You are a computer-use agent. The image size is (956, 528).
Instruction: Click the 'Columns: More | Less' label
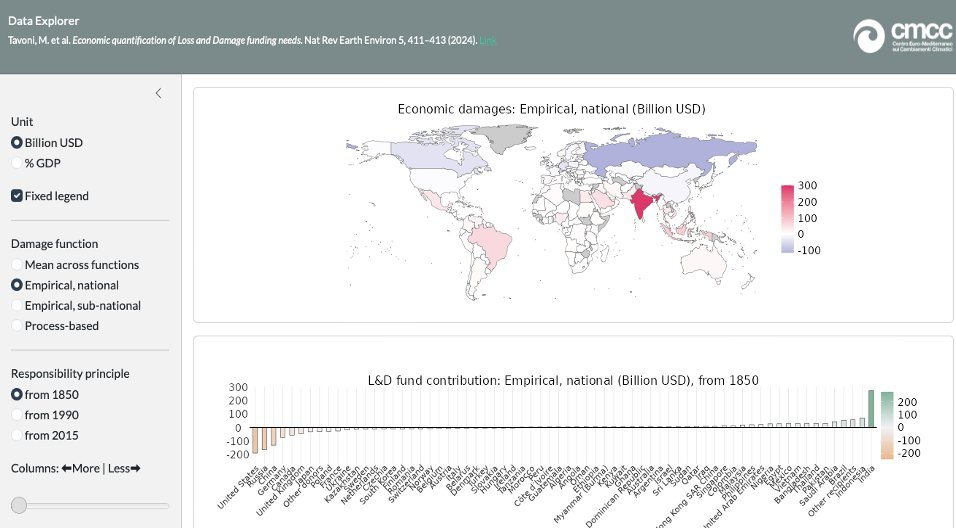[x=76, y=469]
